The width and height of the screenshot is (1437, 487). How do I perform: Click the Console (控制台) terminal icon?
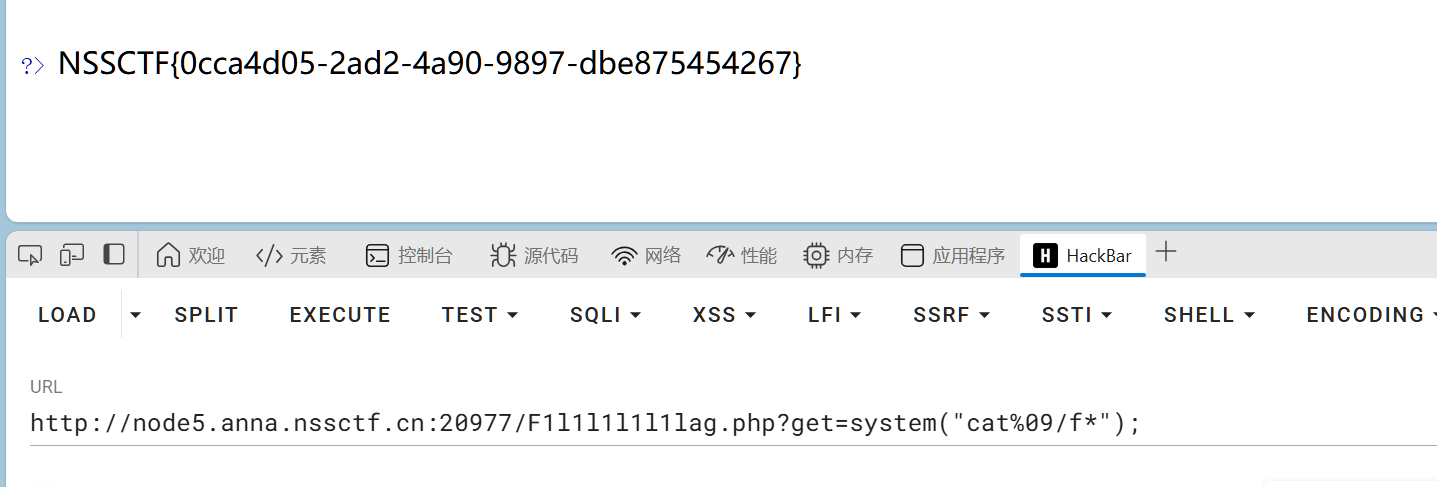coord(377,256)
